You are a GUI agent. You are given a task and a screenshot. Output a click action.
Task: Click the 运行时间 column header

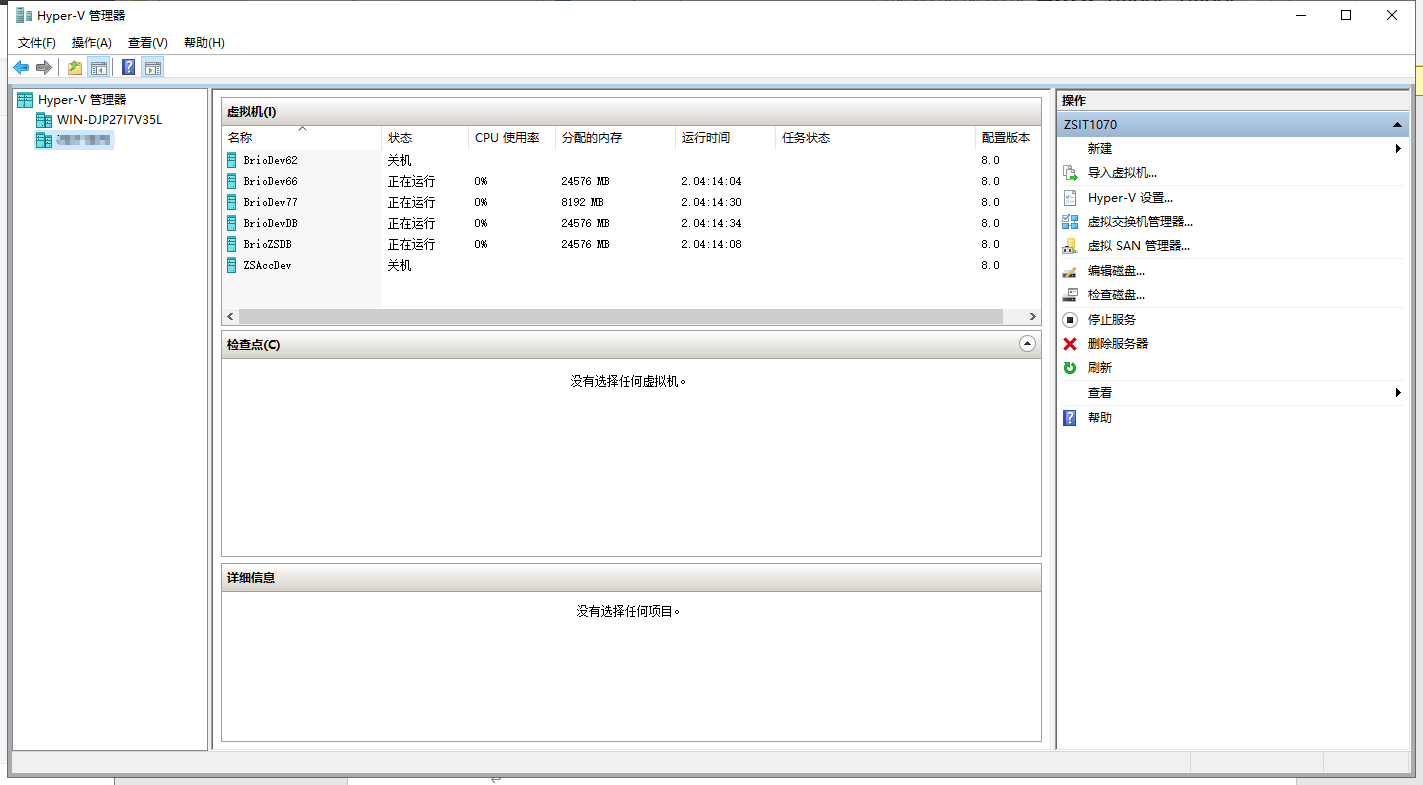click(725, 138)
